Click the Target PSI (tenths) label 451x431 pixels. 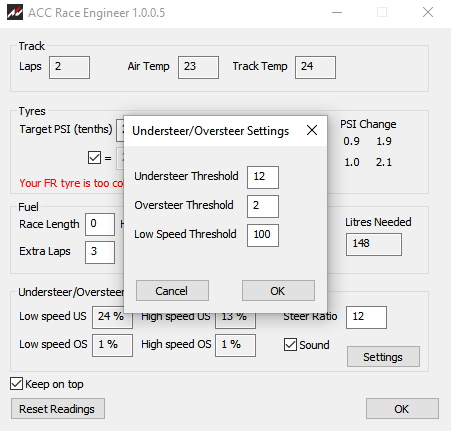coord(66,129)
